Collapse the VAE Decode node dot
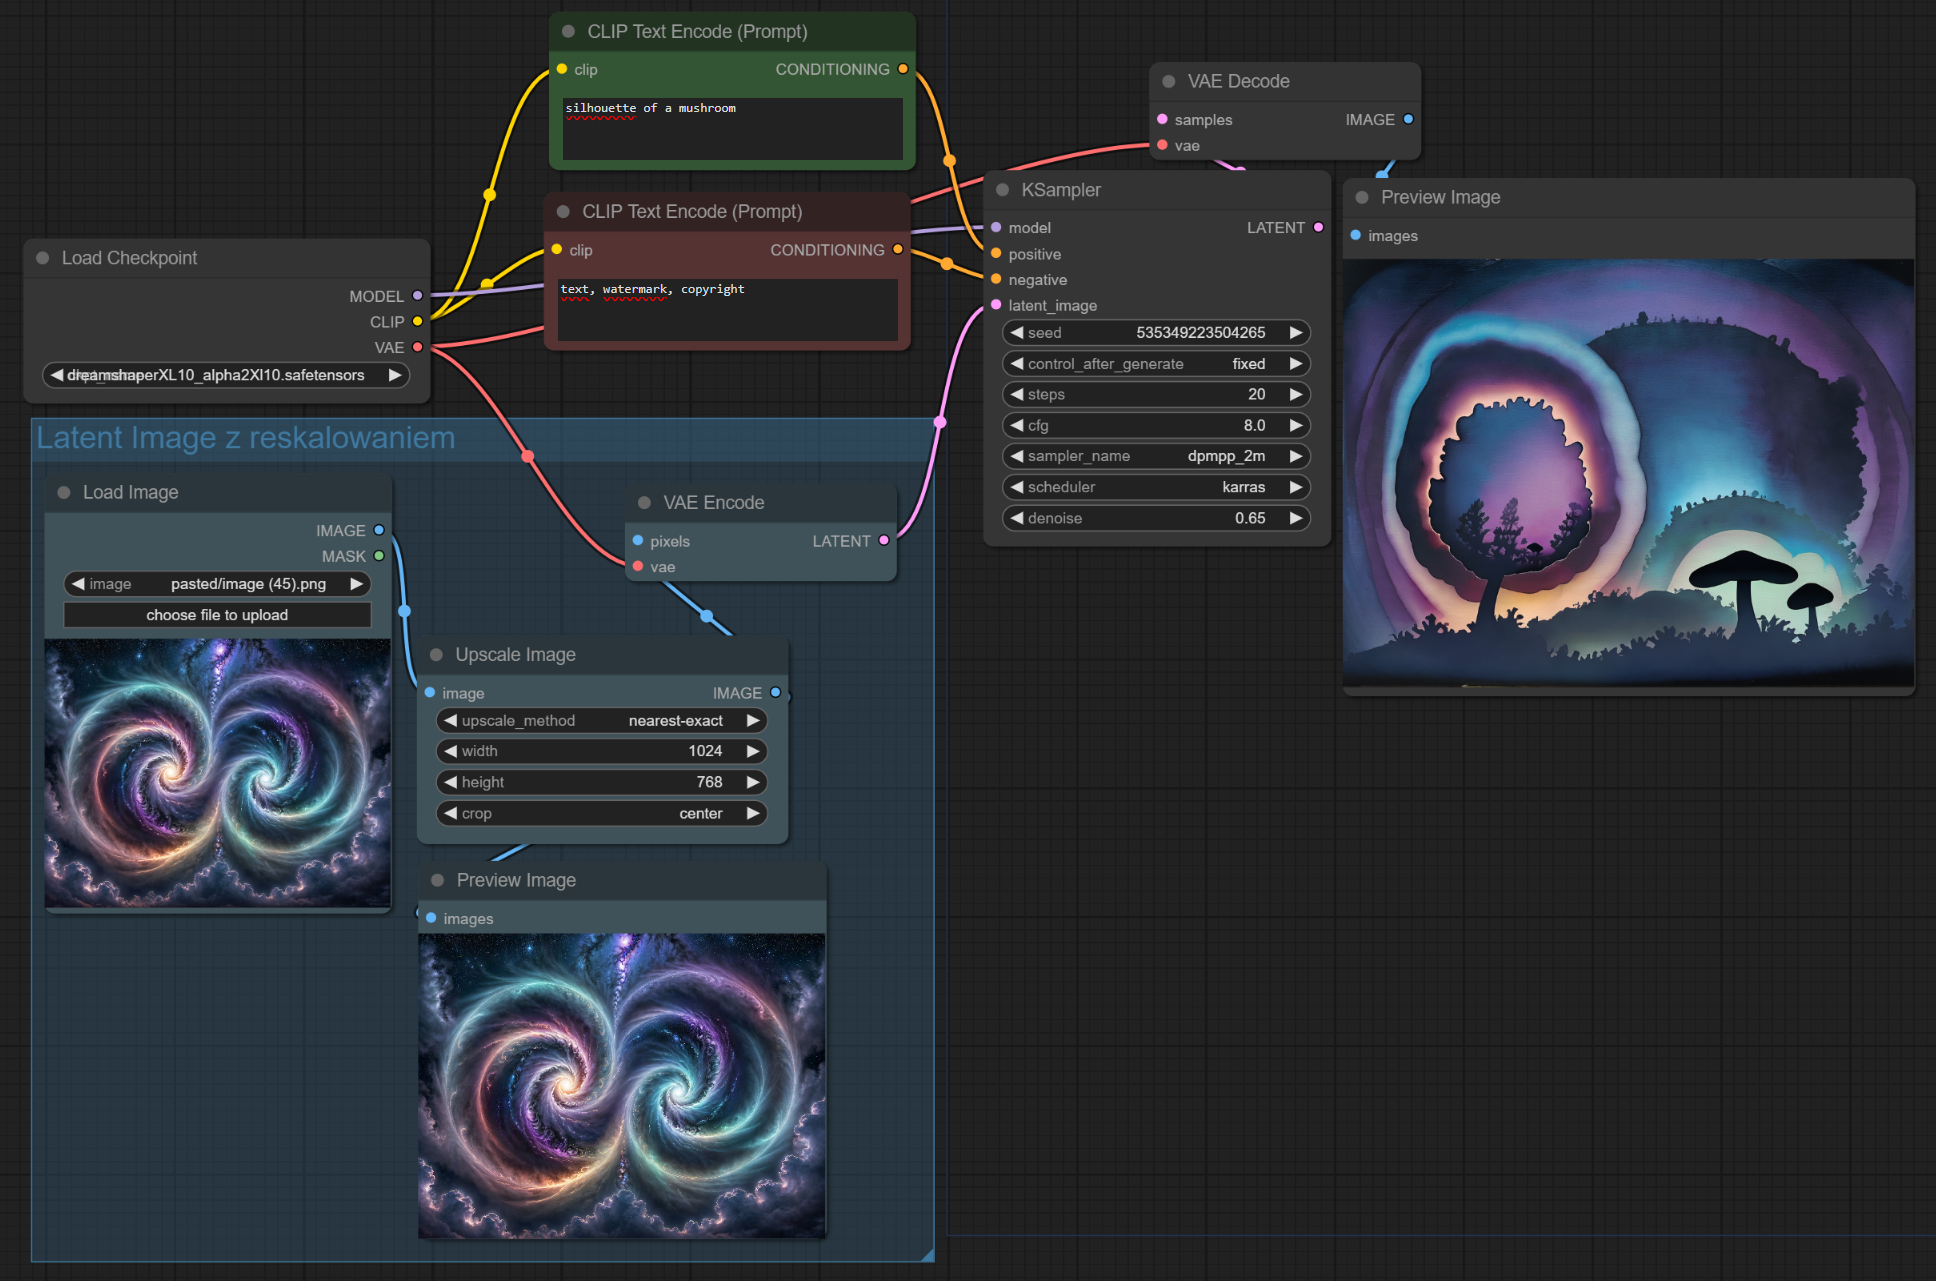The width and height of the screenshot is (1936, 1281). 1168,82
